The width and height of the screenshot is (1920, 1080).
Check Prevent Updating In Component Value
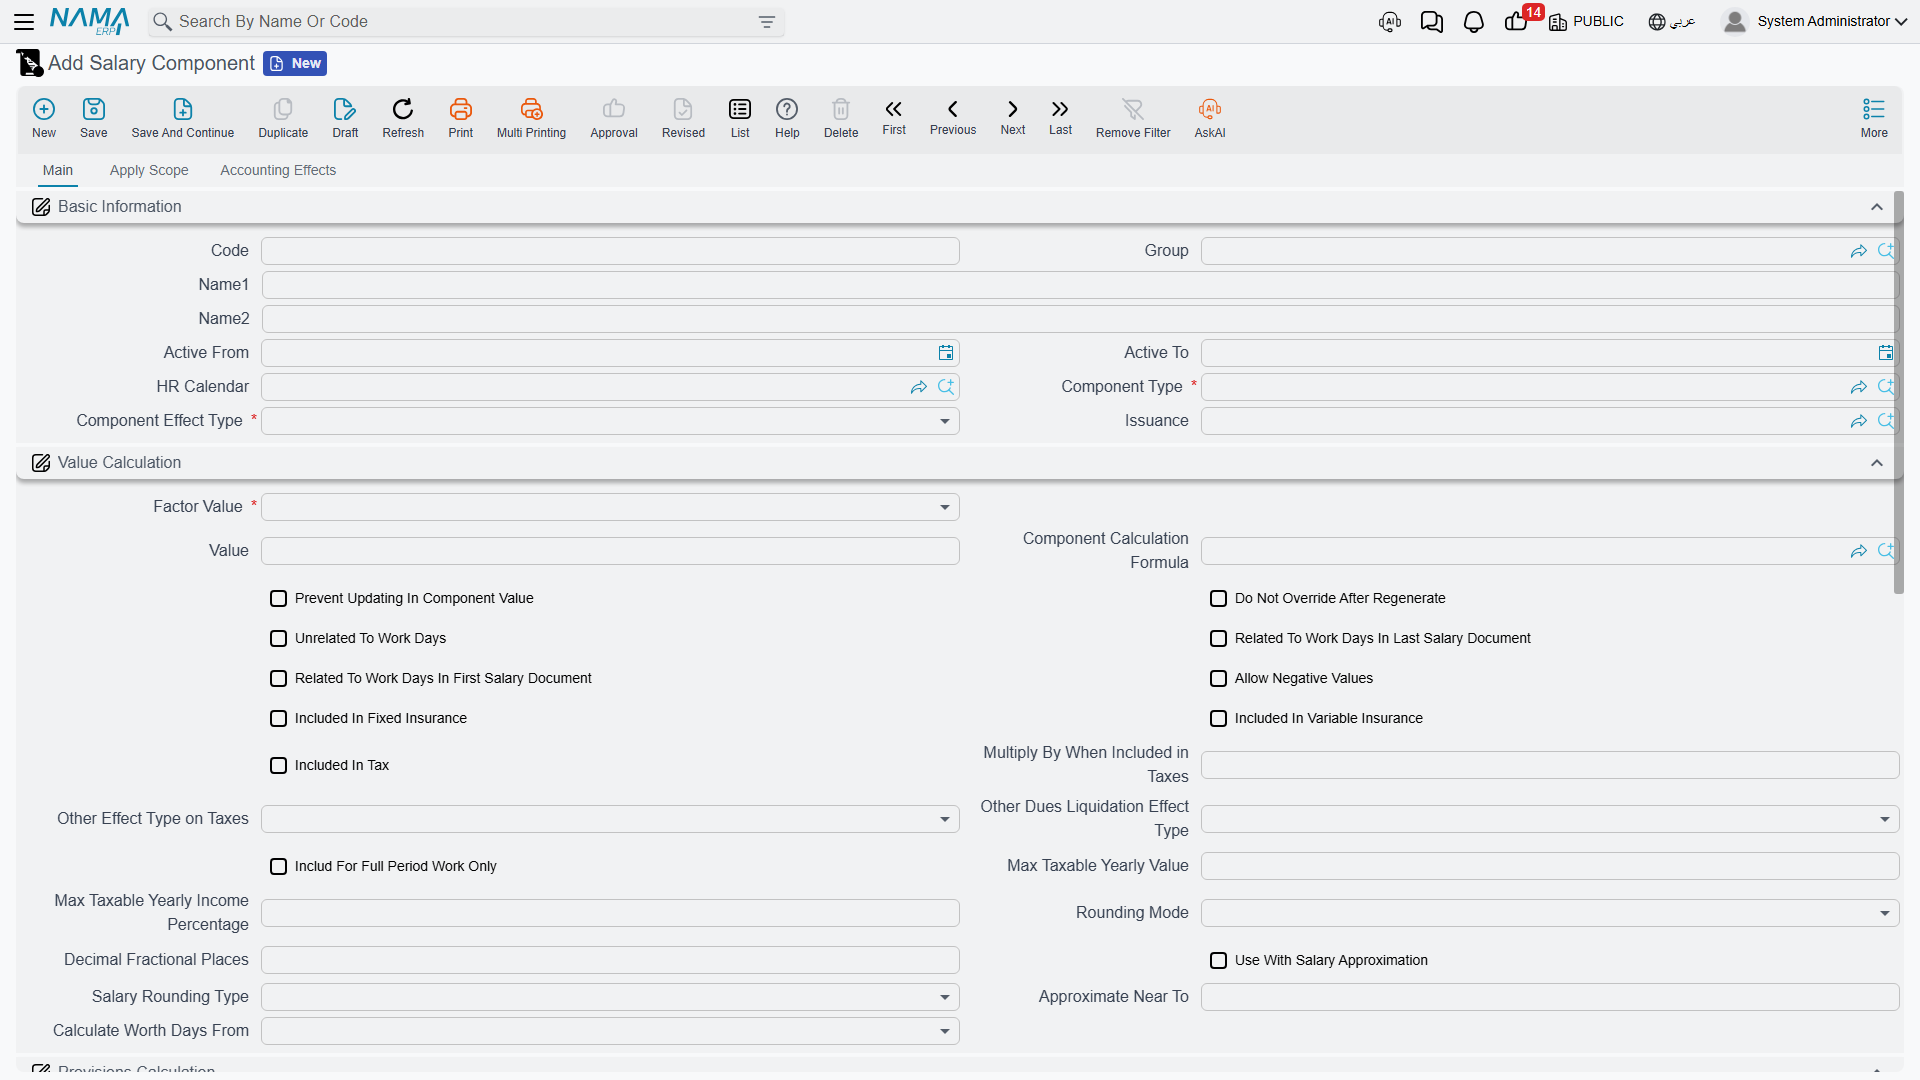[x=279, y=599]
